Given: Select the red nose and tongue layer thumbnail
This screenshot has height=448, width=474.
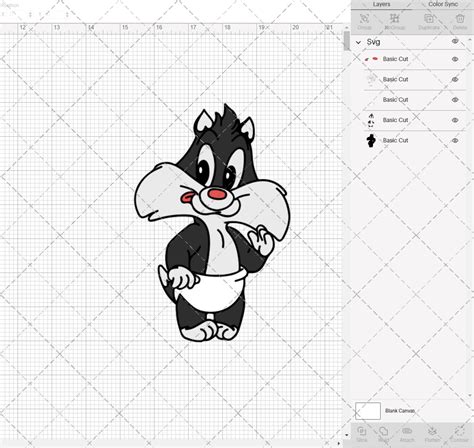Looking at the screenshot, I should pyautogui.click(x=371, y=59).
